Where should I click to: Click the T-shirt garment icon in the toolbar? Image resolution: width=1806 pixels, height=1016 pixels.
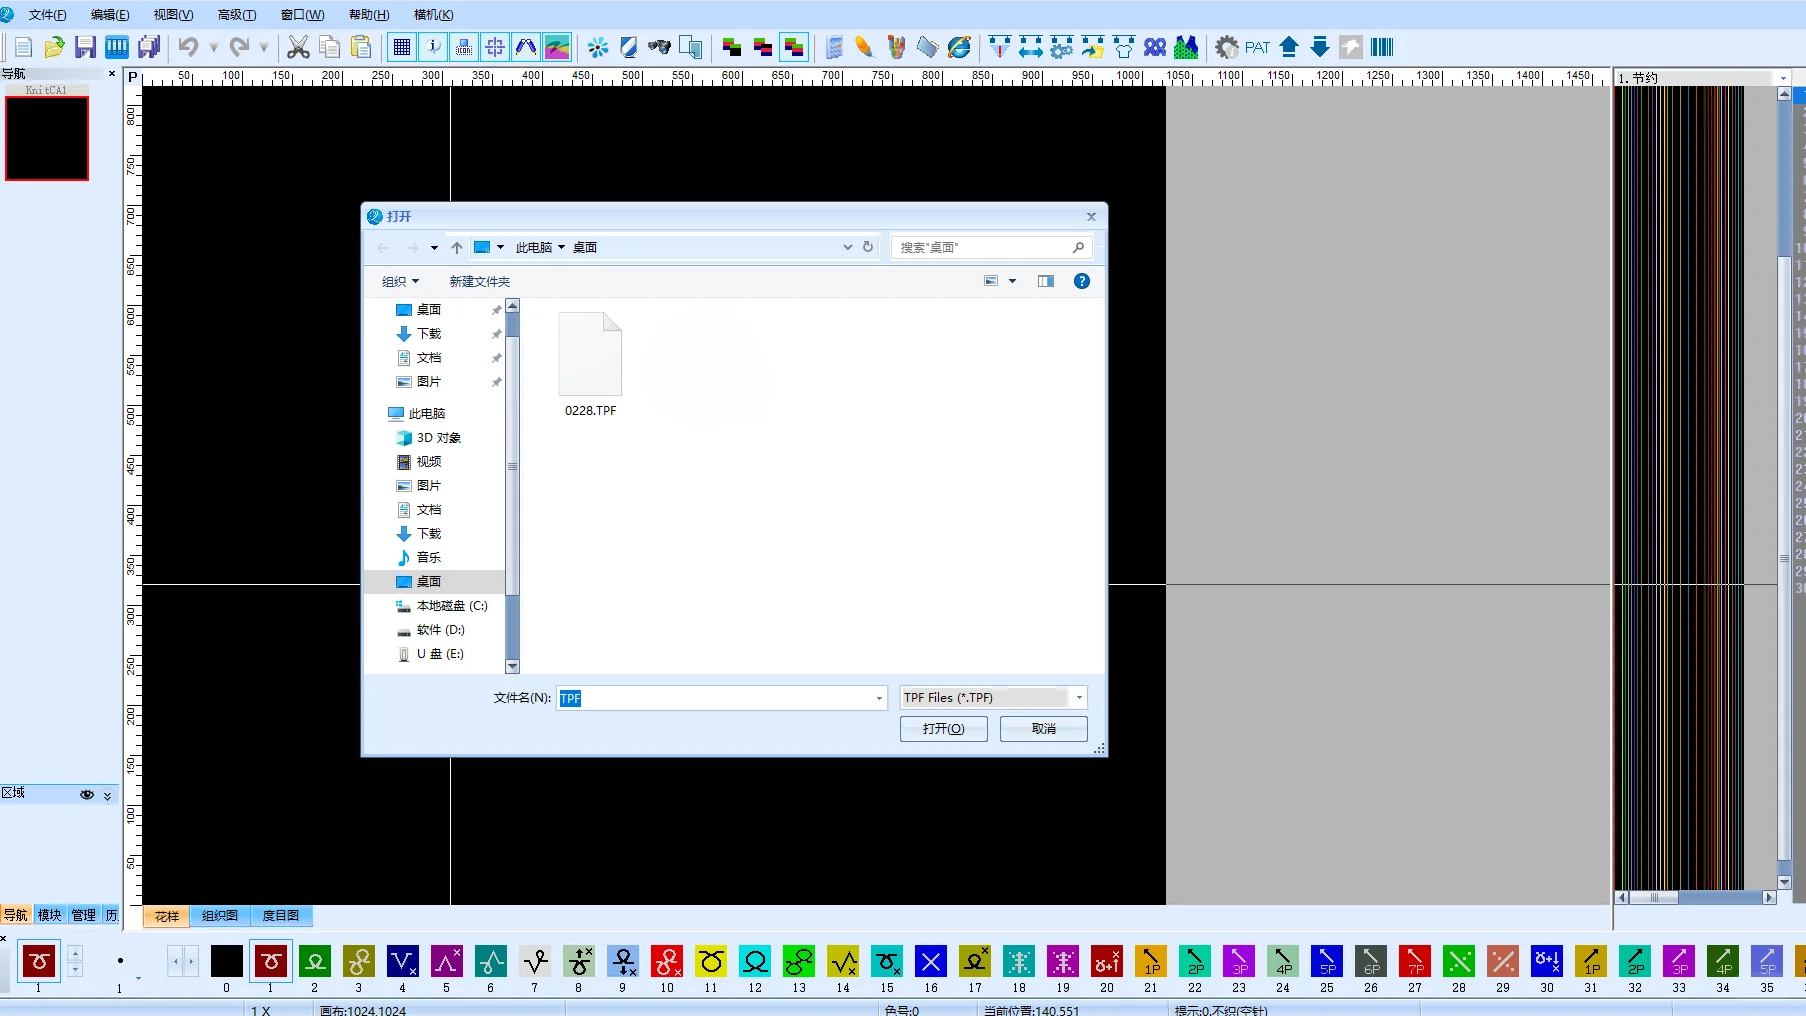(1124, 47)
